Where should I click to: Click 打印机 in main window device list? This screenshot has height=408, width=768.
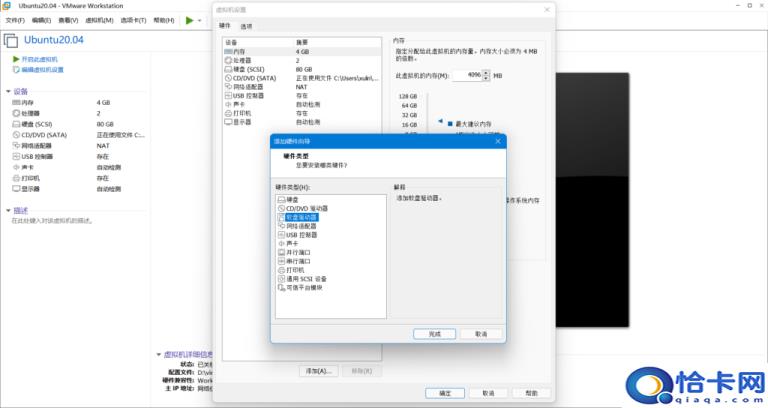click(61, 178)
